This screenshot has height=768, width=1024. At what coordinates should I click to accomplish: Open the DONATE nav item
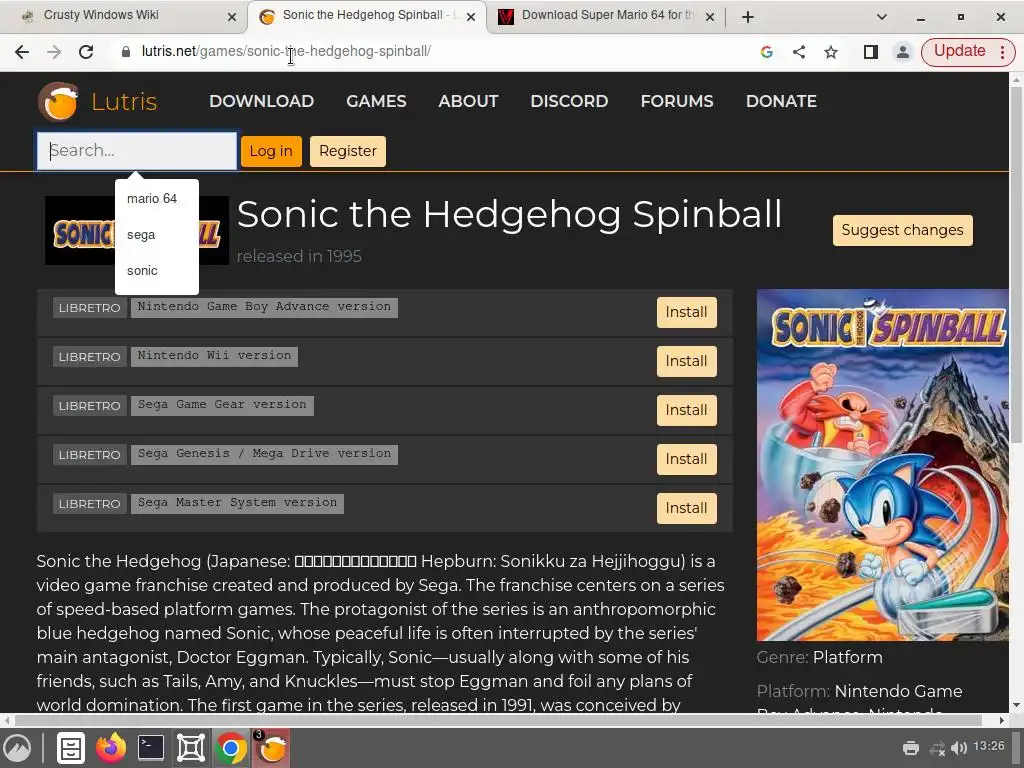(781, 101)
